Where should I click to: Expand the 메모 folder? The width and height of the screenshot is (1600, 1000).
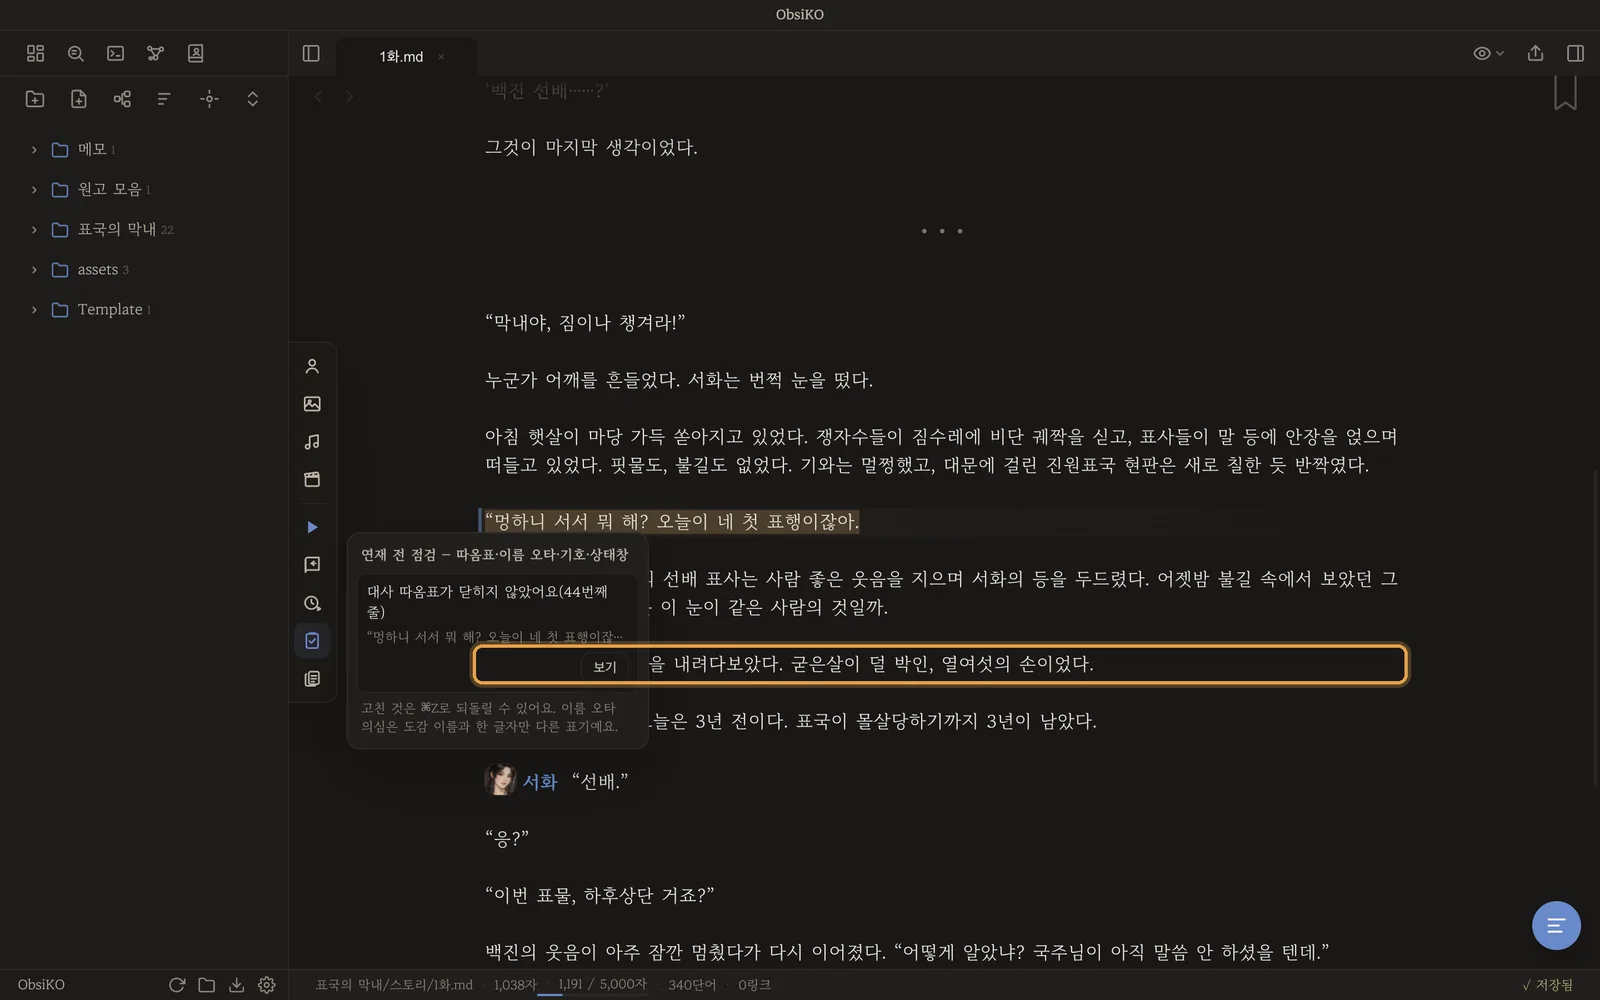[34, 150]
